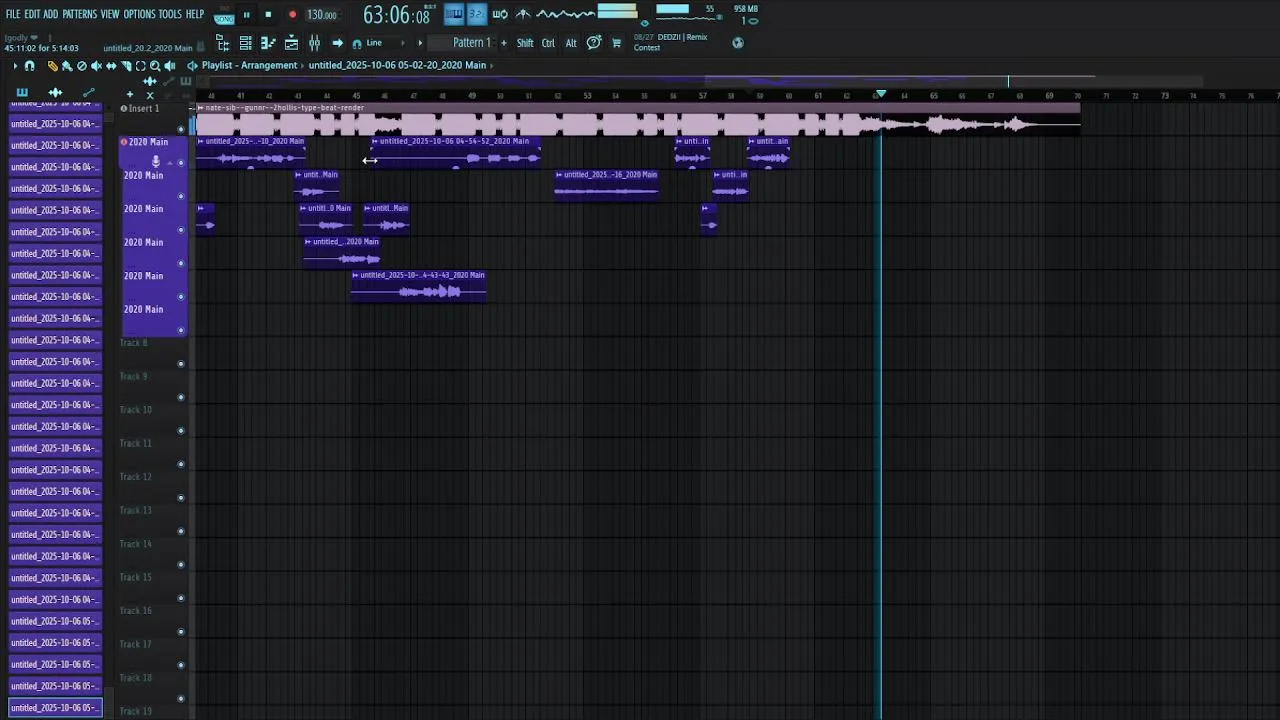Click the oscilloscope waveform display

click(x=565, y=14)
